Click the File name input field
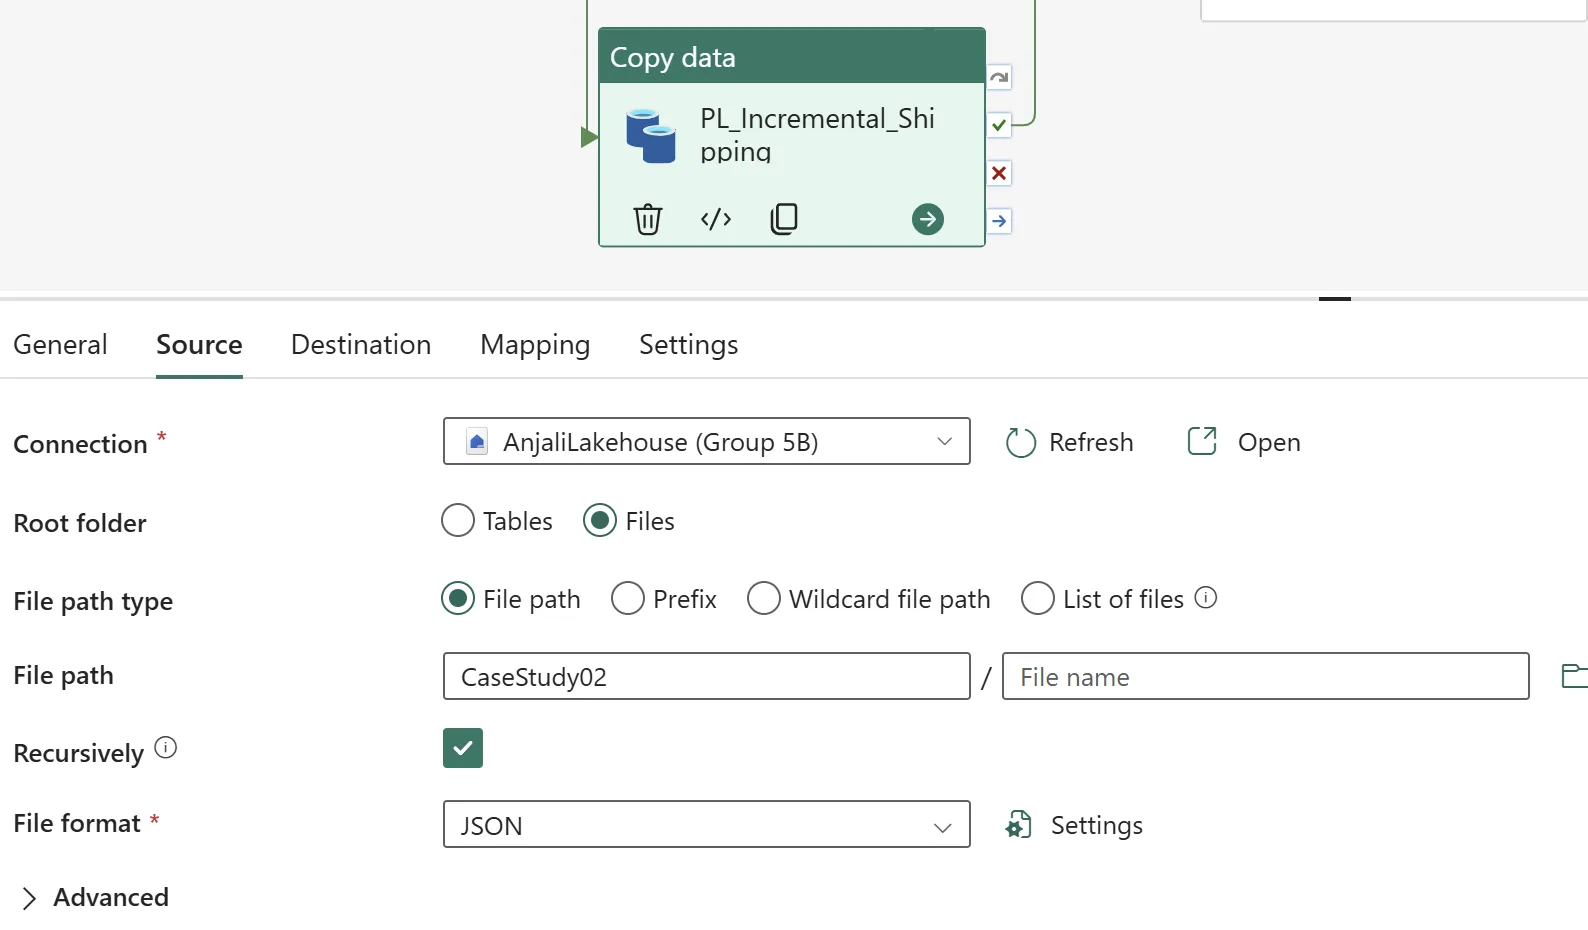 point(1266,676)
